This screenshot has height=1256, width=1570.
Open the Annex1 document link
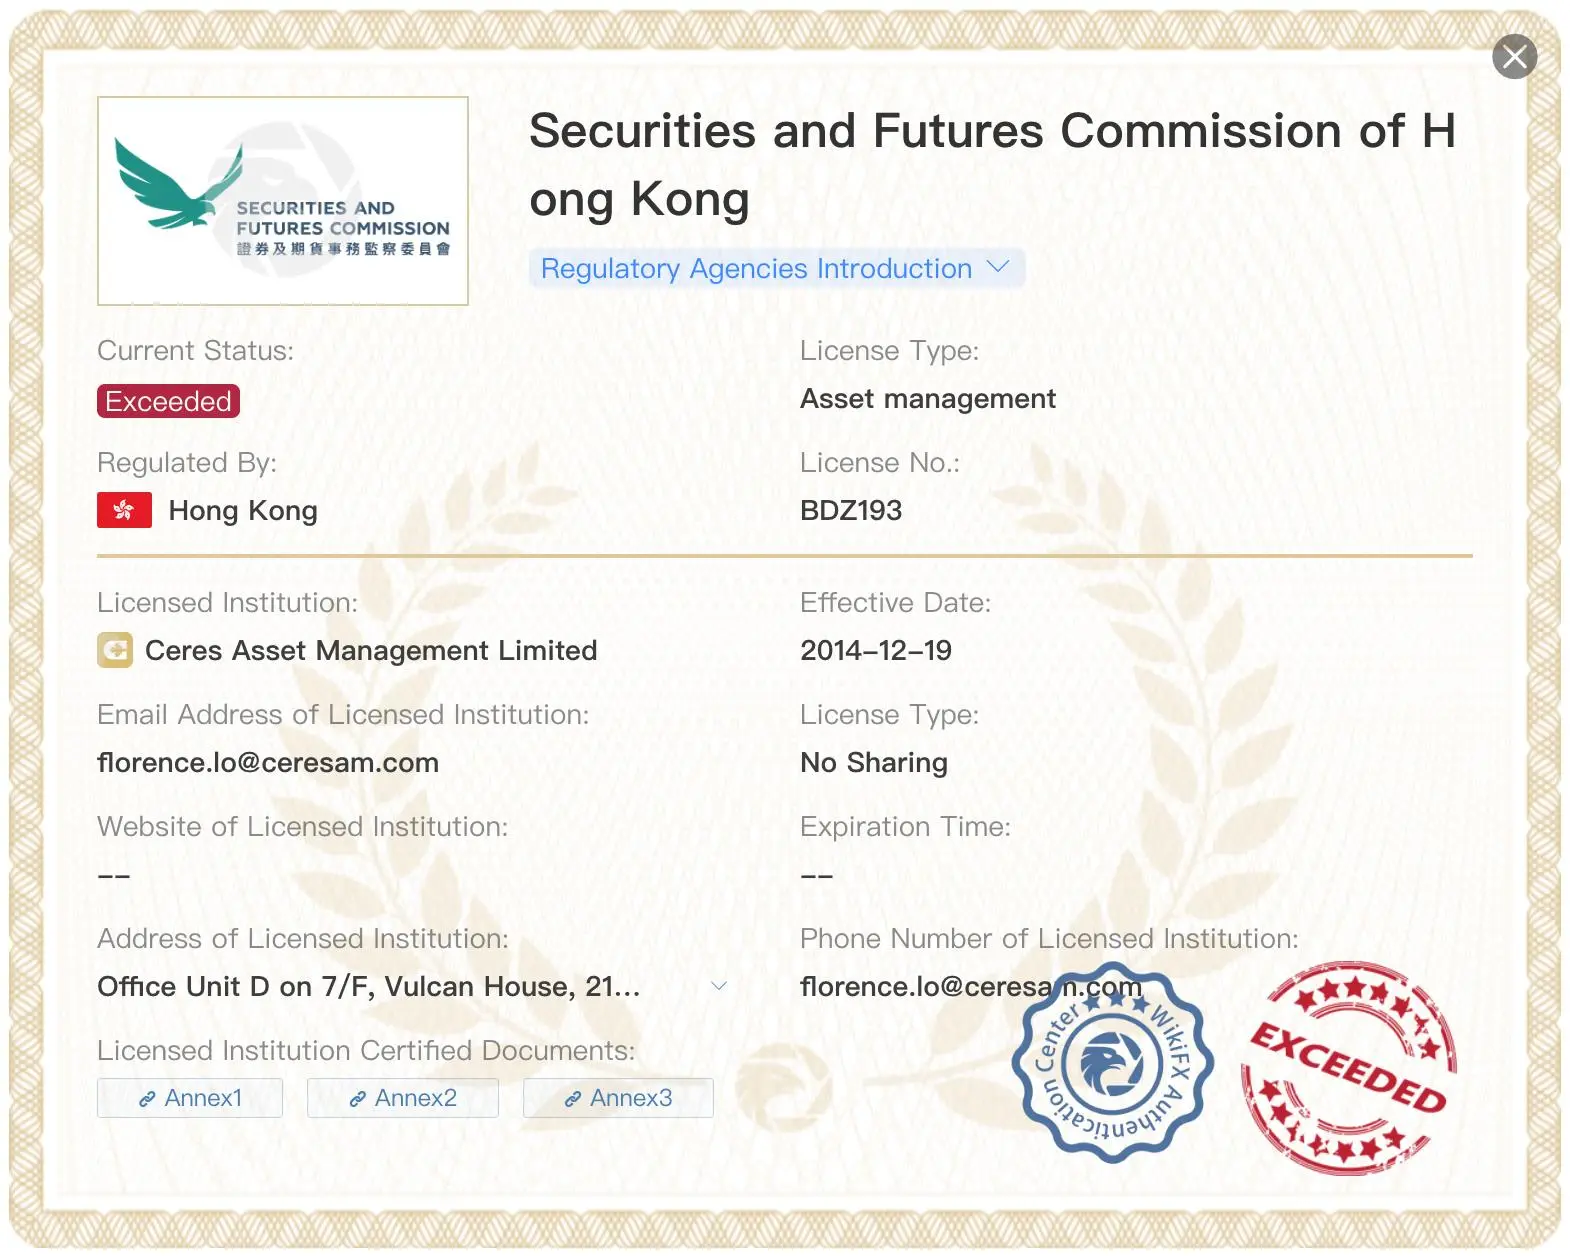tap(190, 1098)
